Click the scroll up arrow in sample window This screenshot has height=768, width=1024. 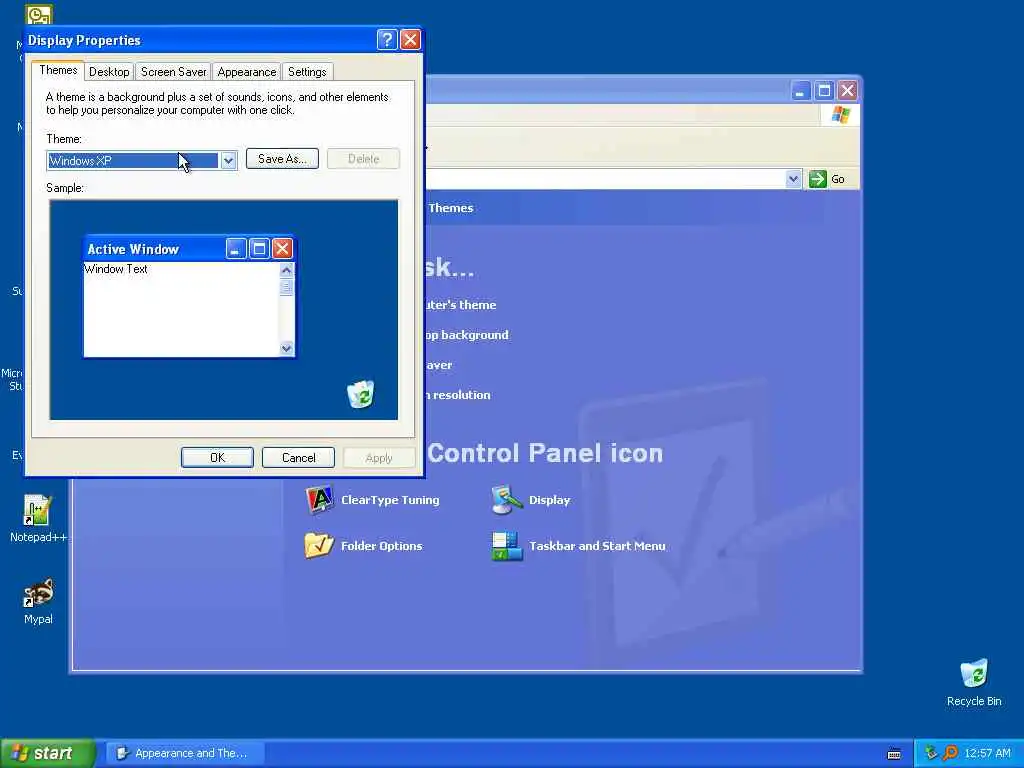tap(286, 270)
